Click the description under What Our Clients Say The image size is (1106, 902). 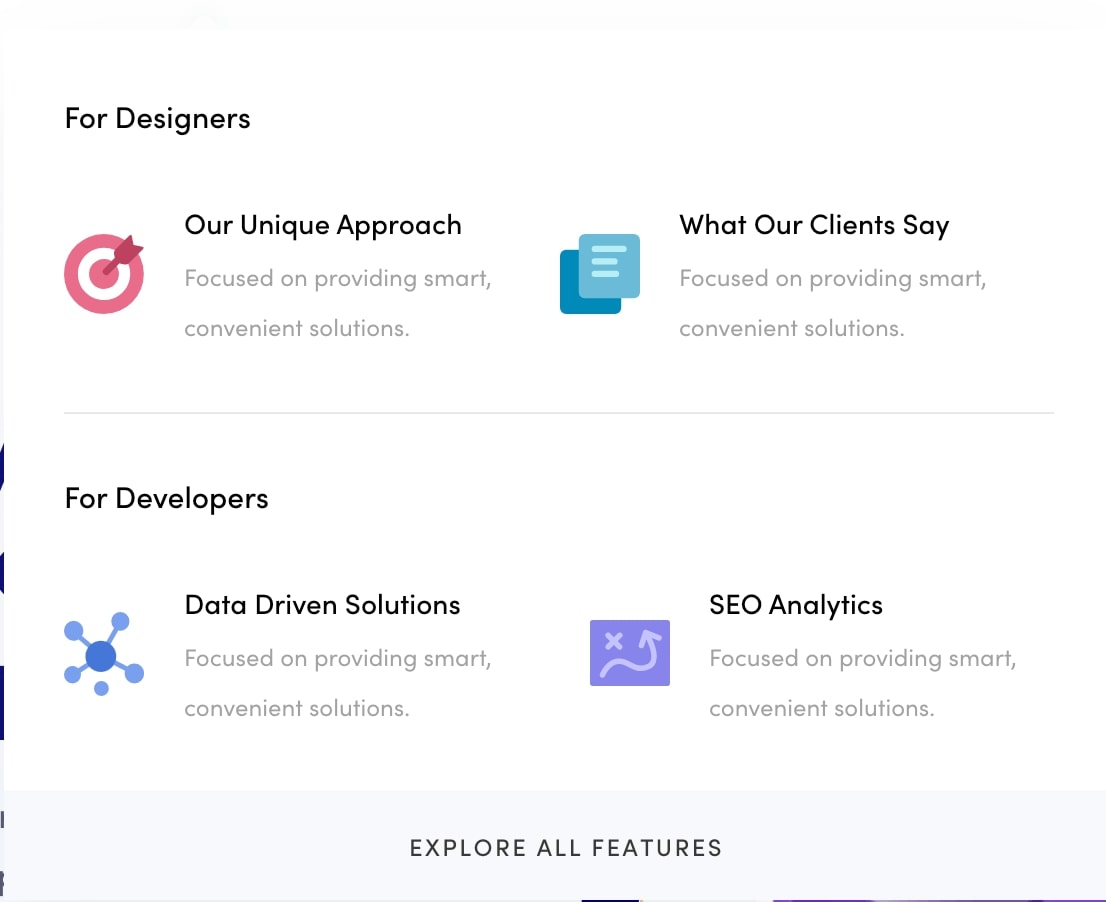click(x=832, y=303)
